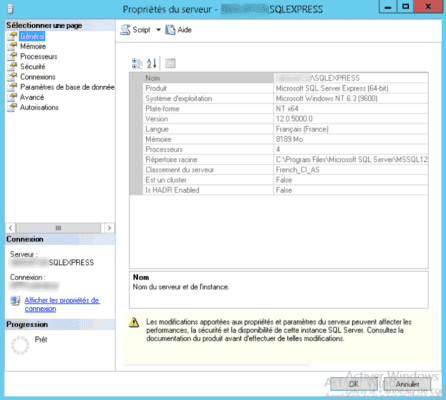Select the Est un cluster row

(x=279, y=180)
